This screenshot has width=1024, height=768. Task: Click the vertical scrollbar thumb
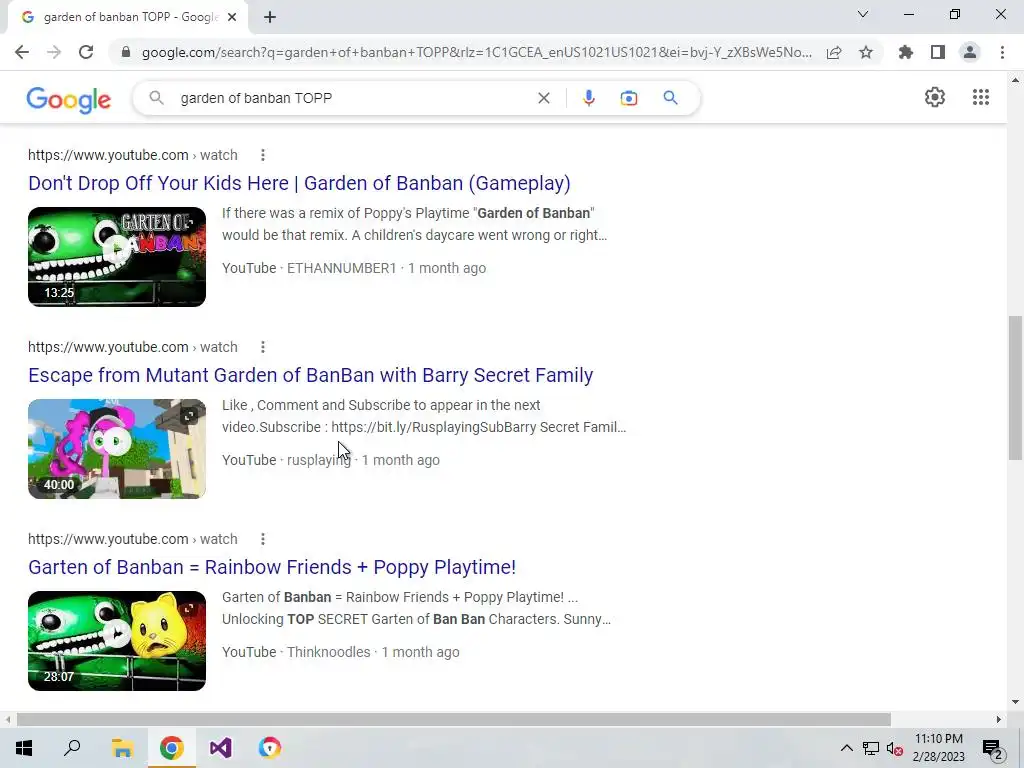click(1015, 388)
